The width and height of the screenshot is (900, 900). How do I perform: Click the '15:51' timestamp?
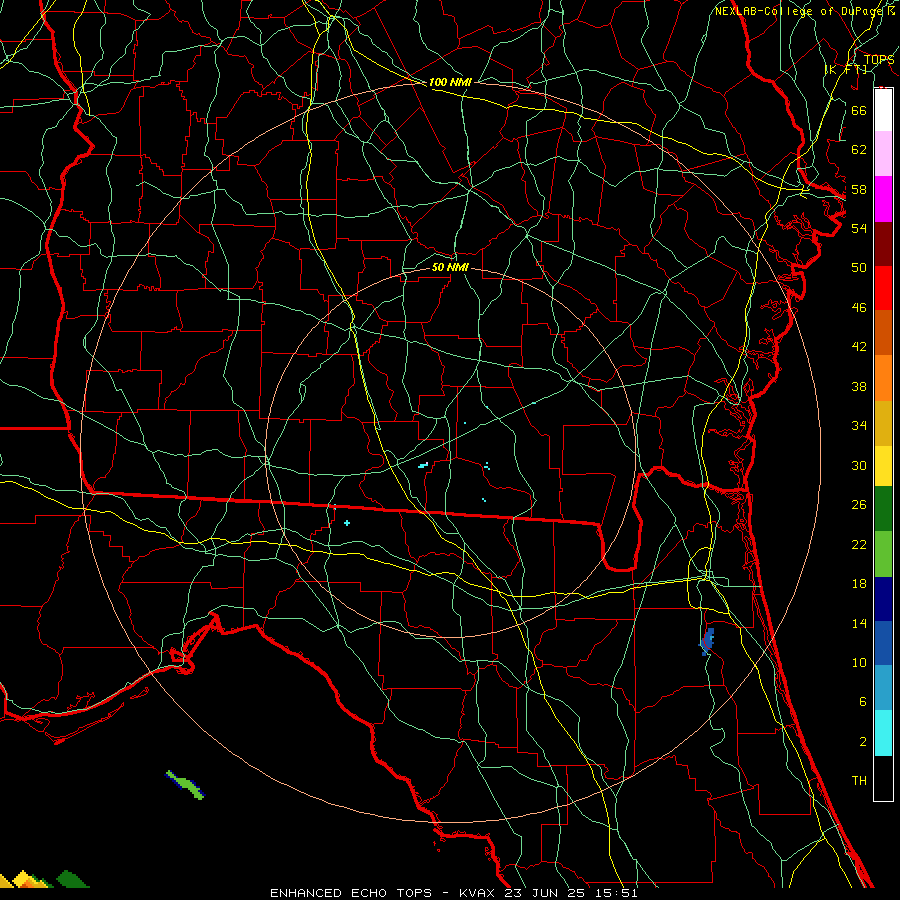click(x=617, y=893)
